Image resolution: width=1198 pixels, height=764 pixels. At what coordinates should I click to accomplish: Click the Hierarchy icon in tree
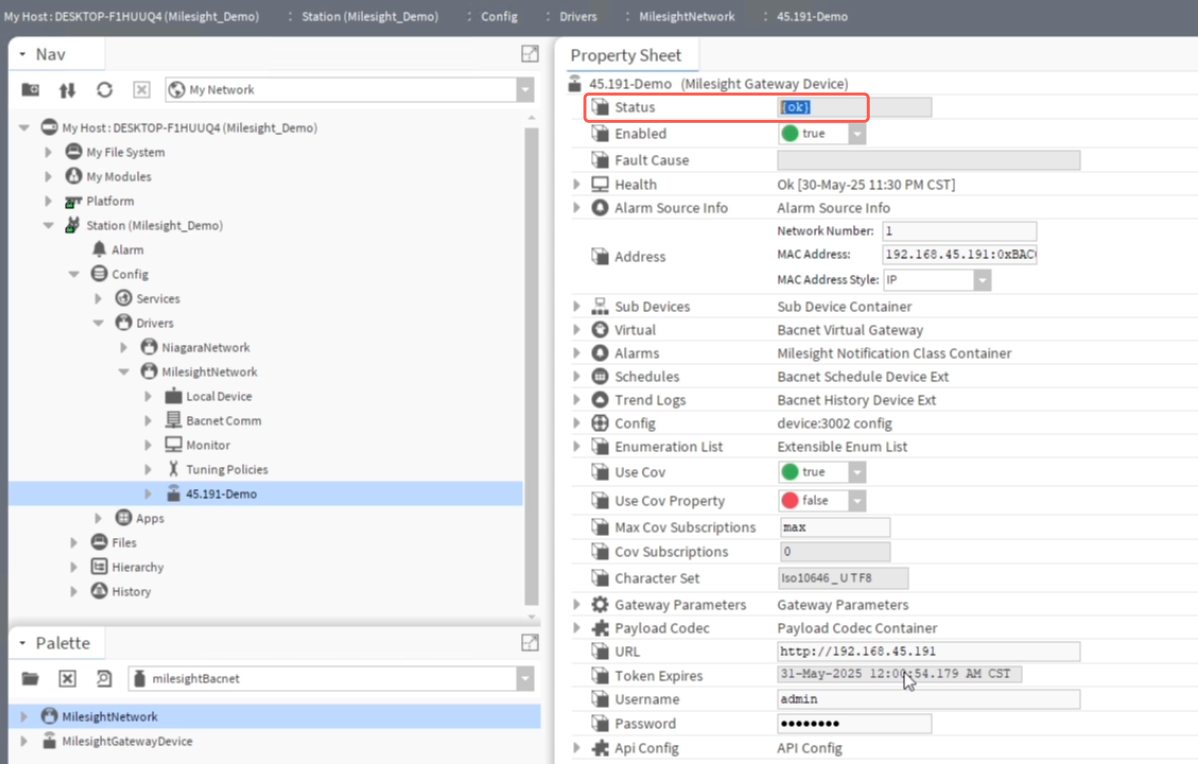(x=99, y=566)
